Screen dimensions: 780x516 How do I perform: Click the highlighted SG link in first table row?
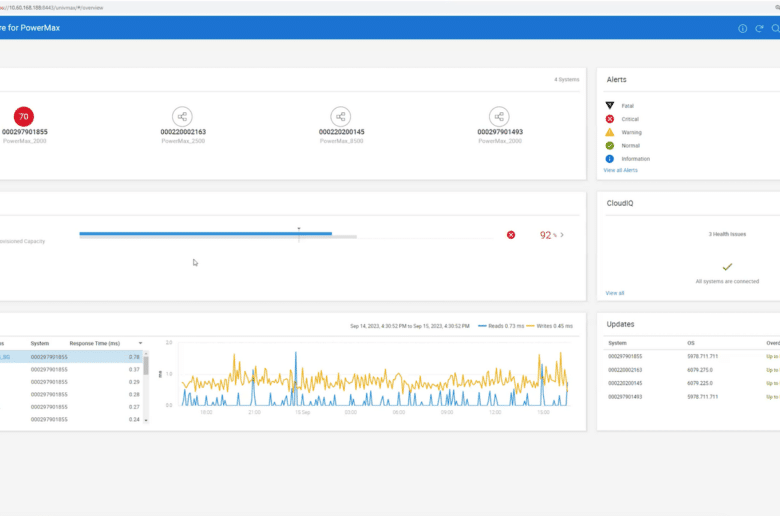click(4, 357)
